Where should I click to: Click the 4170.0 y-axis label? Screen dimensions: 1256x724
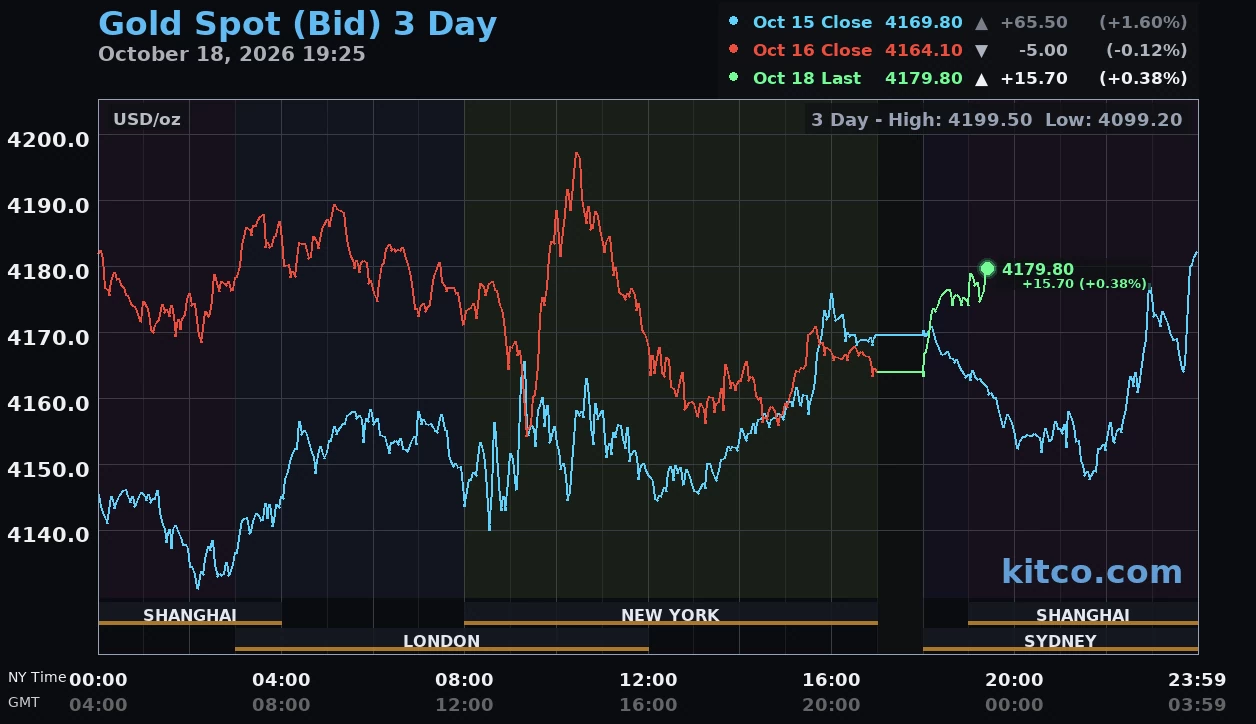pos(48,337)
